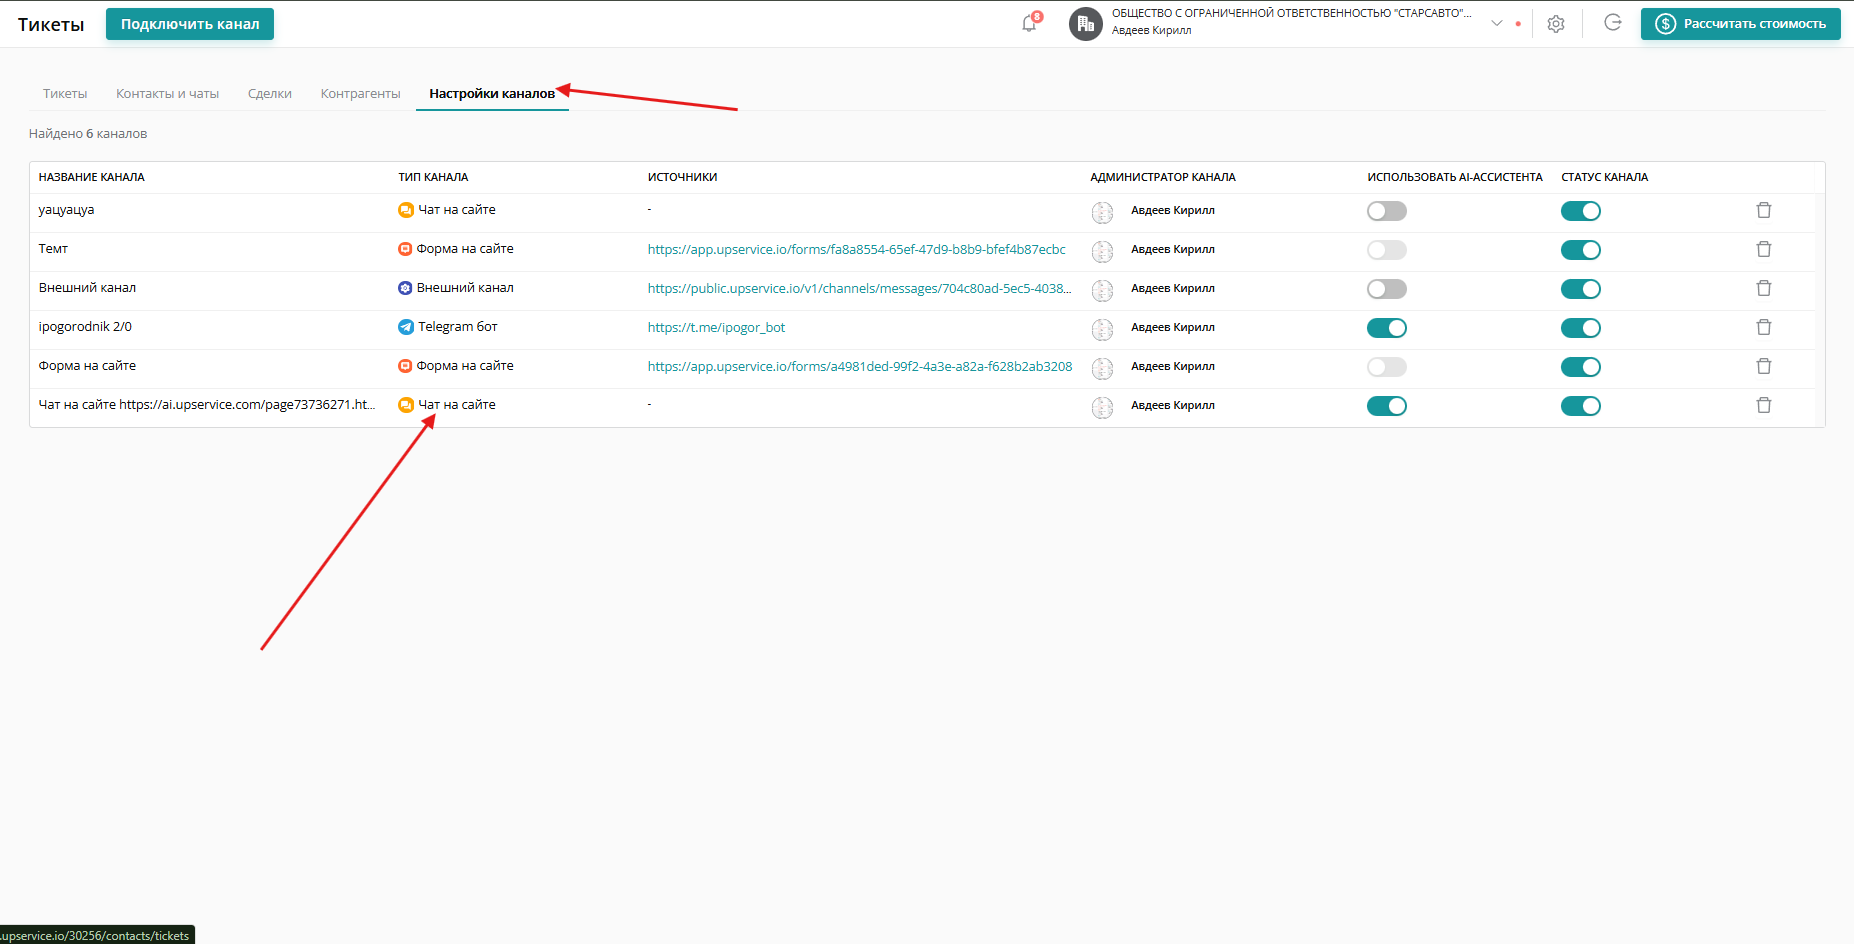Screen dimensions: 1854x944
Task: Switch off channel status for Темт
Action: (x=1581, y=250)
